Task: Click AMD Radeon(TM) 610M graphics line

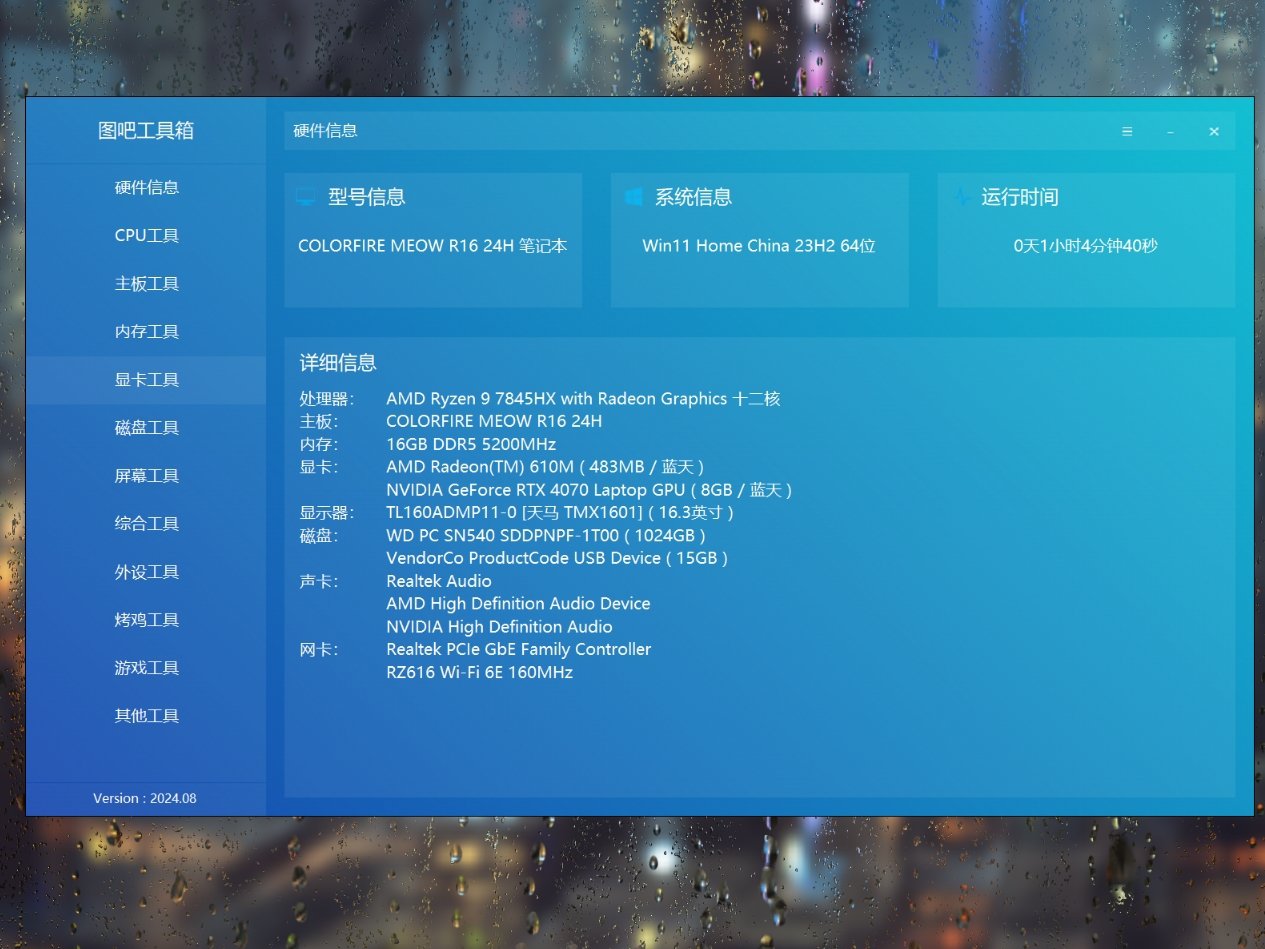Action: pos(546,467)
